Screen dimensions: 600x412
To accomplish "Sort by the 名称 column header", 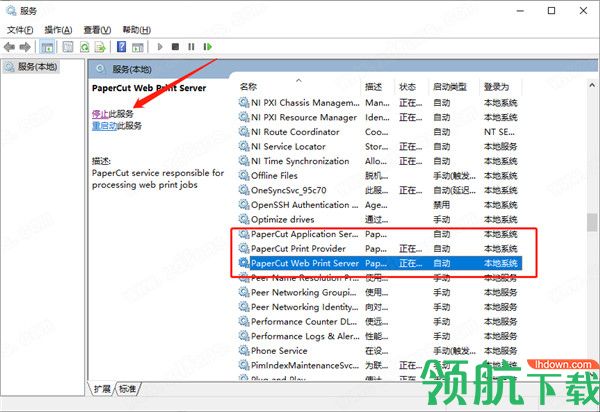I will [x=248, y=87].
